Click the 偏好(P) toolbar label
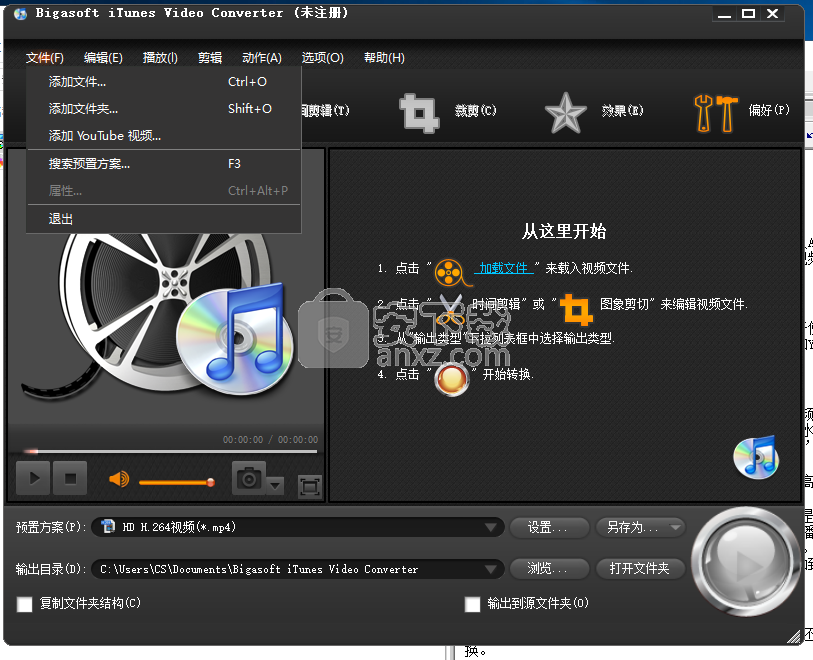The image size is (813, 660). click(x=769, y=110)
